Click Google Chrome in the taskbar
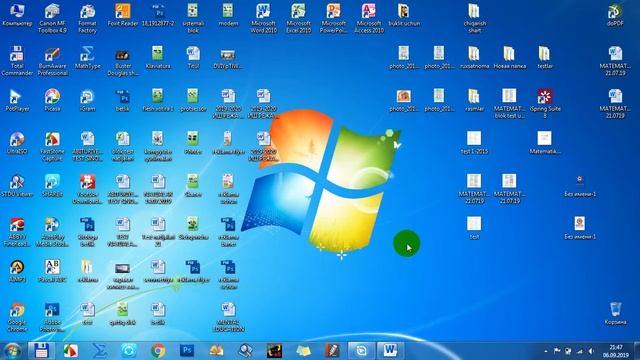 click(158, 351)
